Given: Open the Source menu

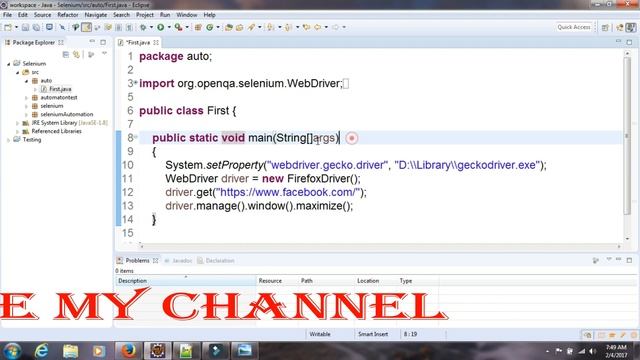Looking at the screenshot, I should [42, 15].
